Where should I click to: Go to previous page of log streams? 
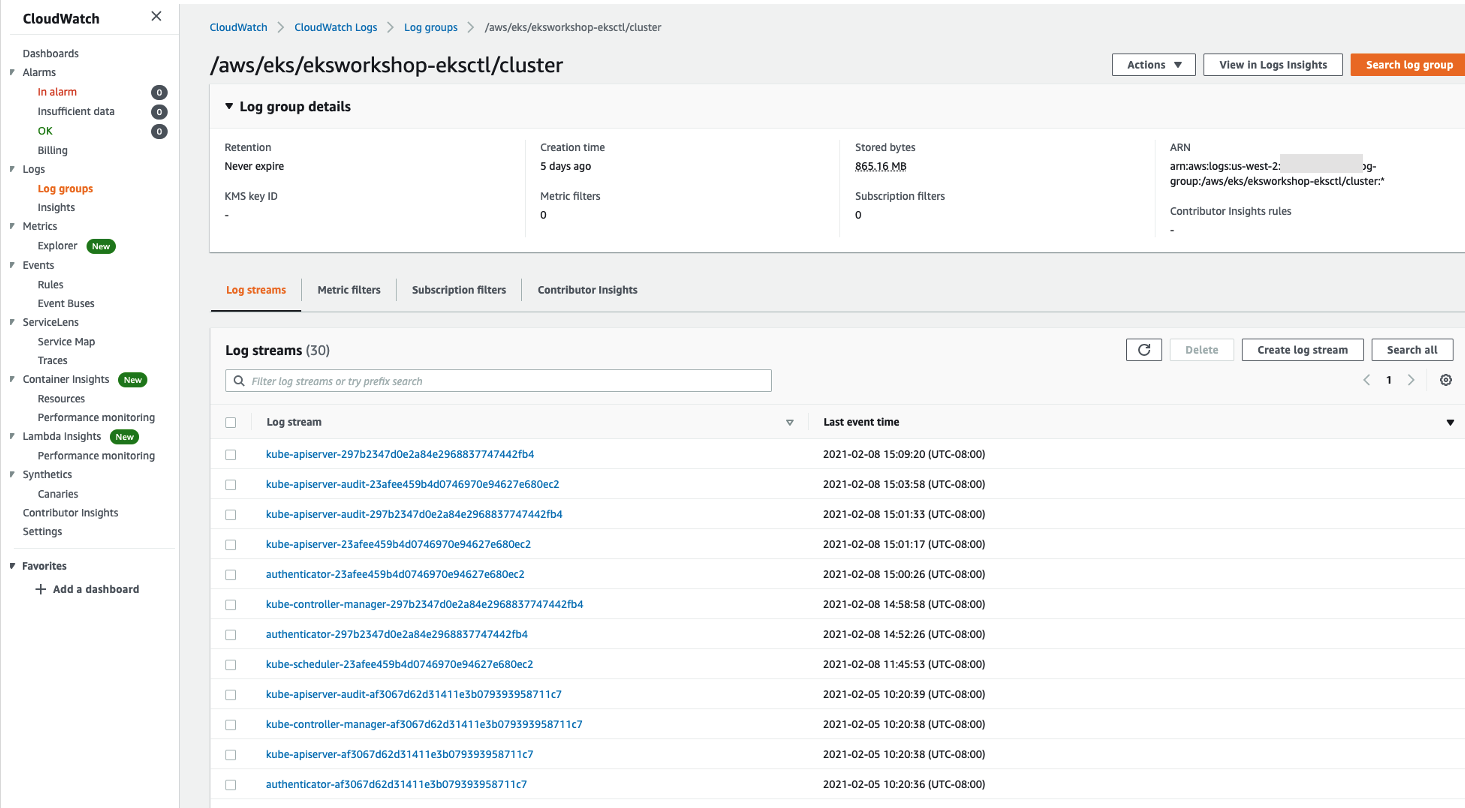pyautogui.click(x=1367, y=380)
